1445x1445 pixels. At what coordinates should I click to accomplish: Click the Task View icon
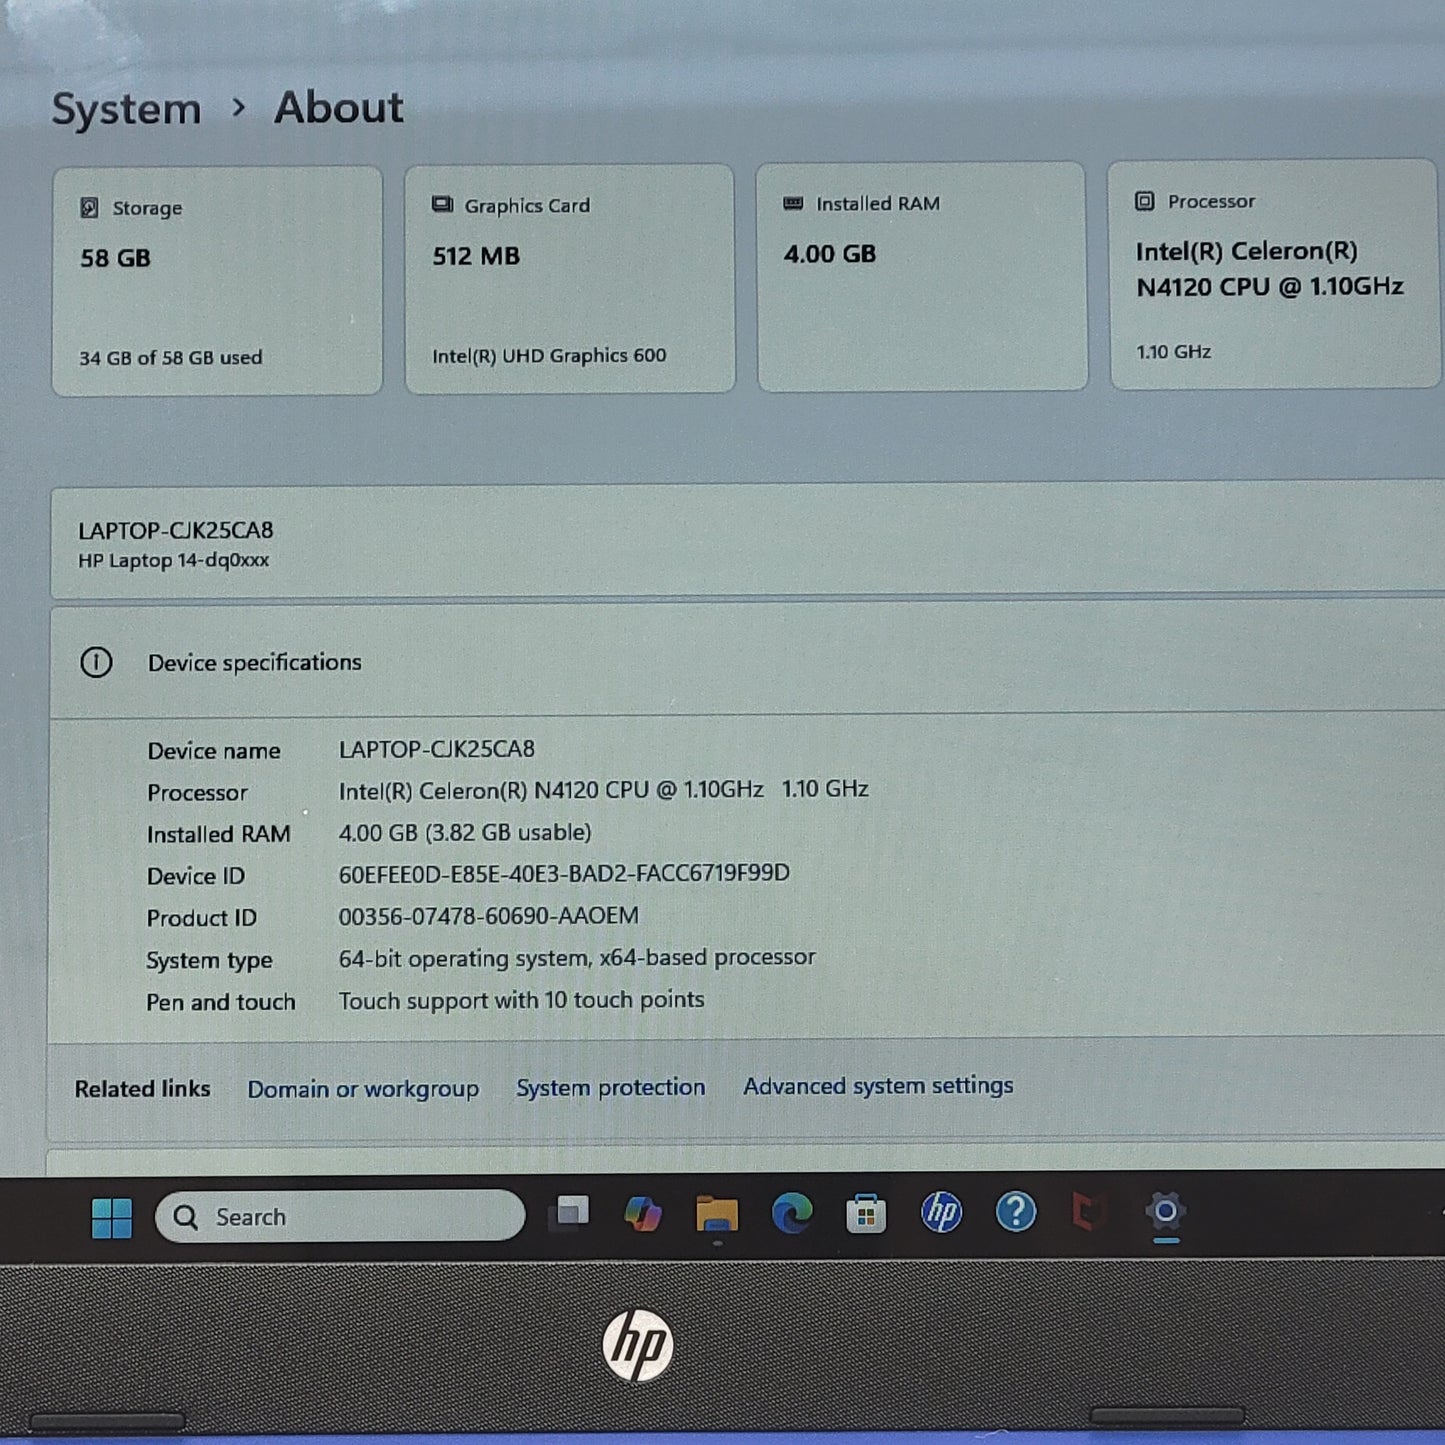pyautogui.click(x=570, y=1214)
